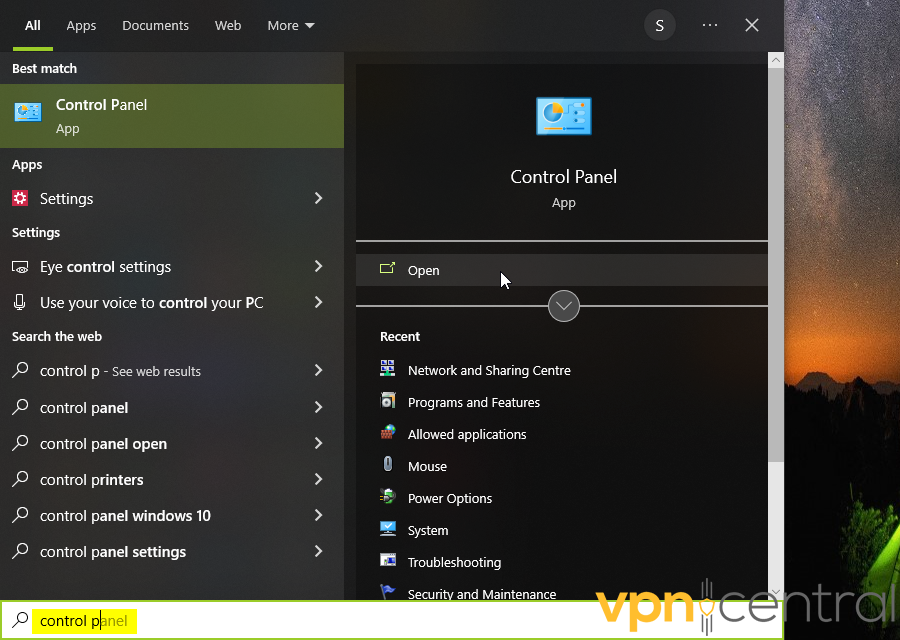Select 'control p - See web results'
900x640 pixels.
click(172, 371)
